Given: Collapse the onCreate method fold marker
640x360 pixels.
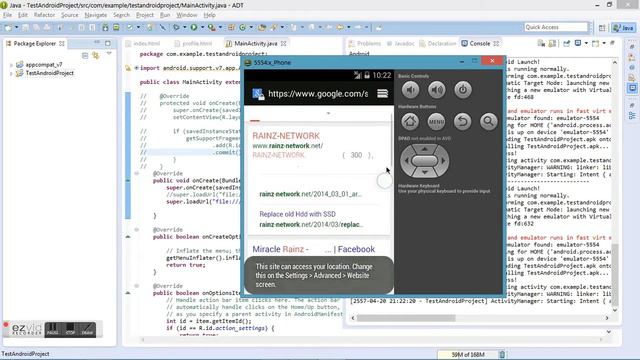Looking at the screenshot, I should coord(136,173).
